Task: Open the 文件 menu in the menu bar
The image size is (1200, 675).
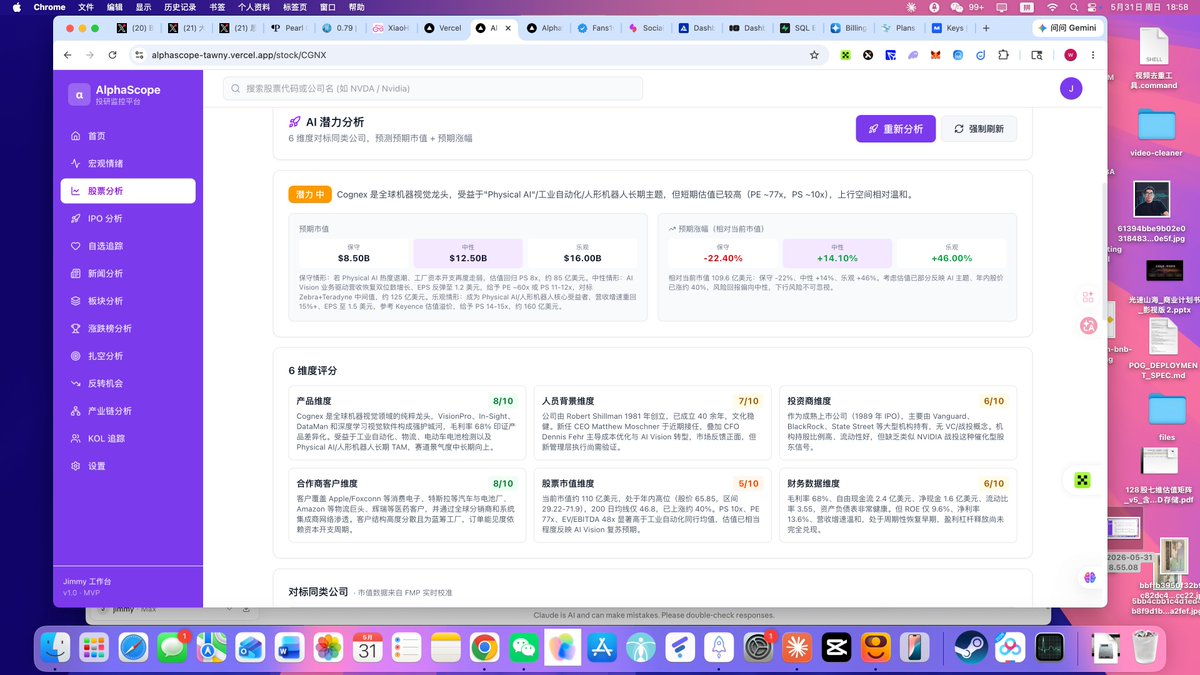Action: (x=86, y=7)
